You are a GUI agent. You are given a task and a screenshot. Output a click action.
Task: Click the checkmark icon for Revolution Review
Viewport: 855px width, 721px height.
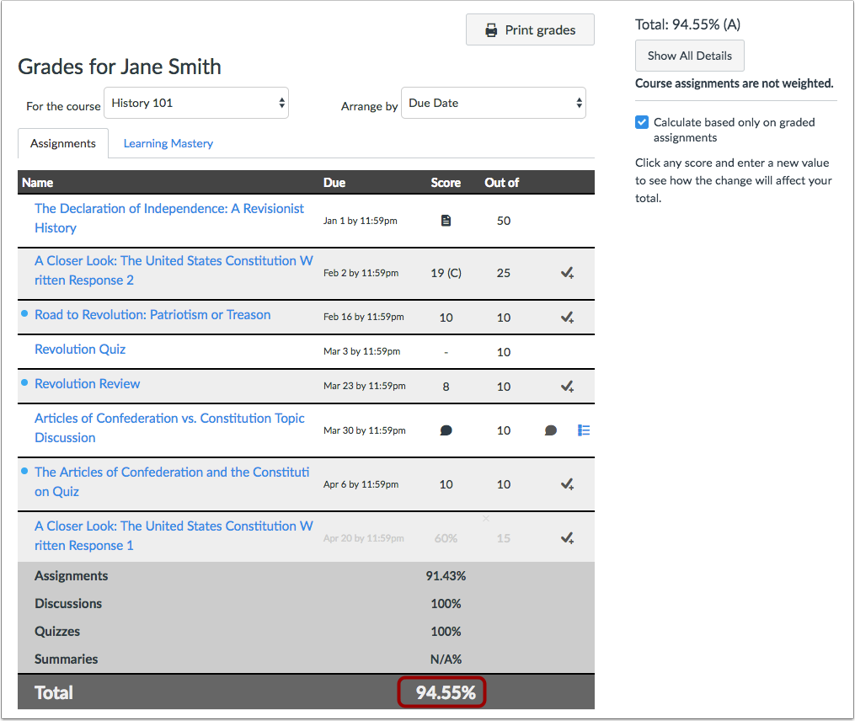[567, 386]
